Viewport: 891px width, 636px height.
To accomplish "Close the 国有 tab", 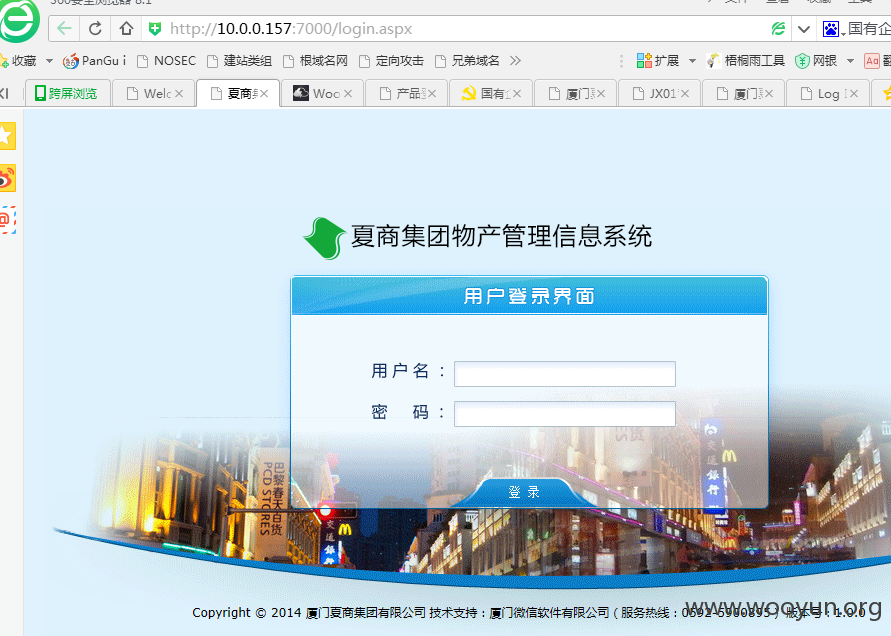I will coord(517,94).
